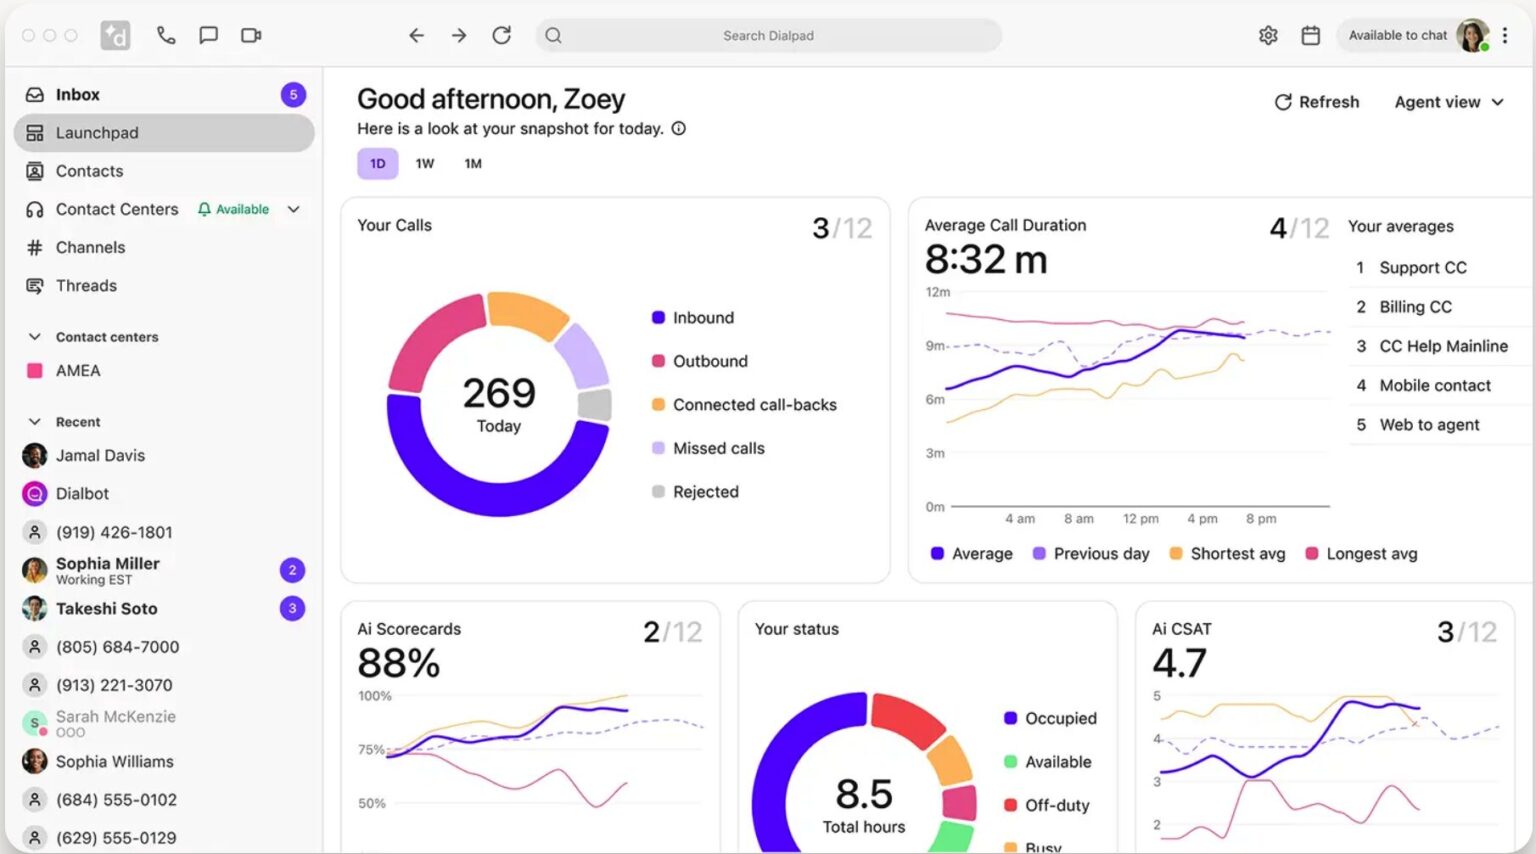Expand the Contact Centers availability chevron
This screenshot has height=854, width=1536.
(293, 209)
